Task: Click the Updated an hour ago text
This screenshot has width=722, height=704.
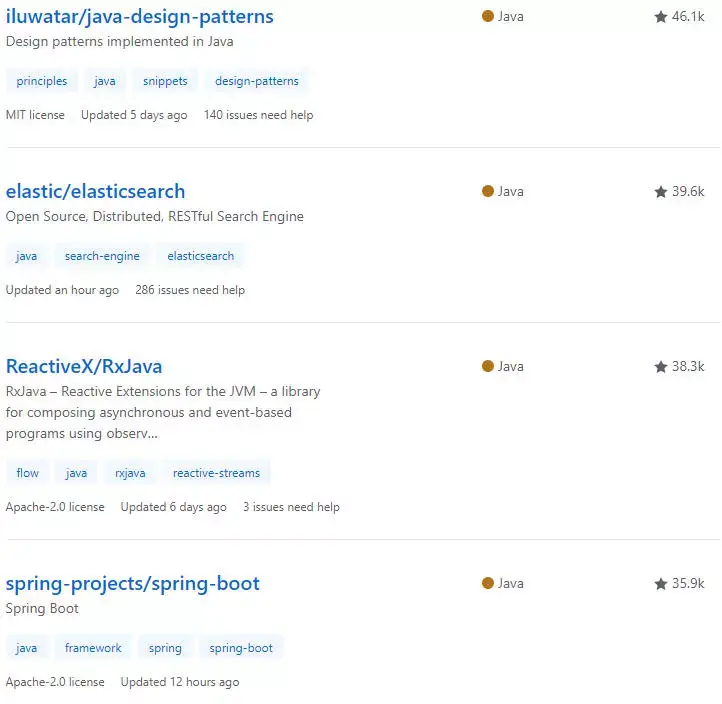Action: (x=62, y=290)
